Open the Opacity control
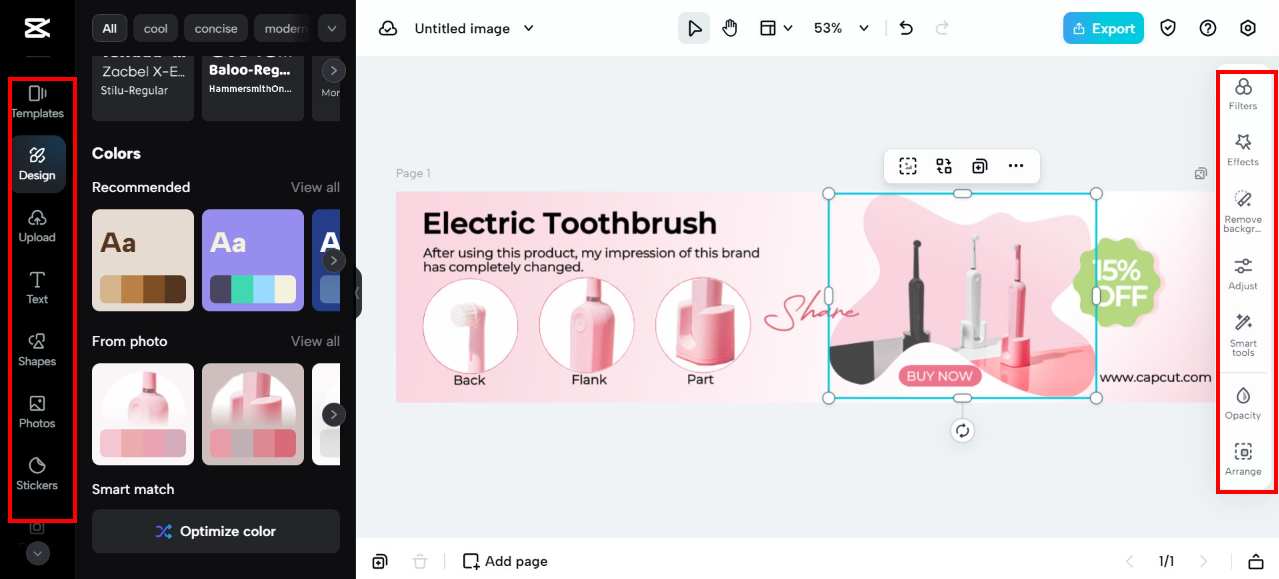Image resolution: width=1279 pixels, height=579 pixels. pos(1243,403)
